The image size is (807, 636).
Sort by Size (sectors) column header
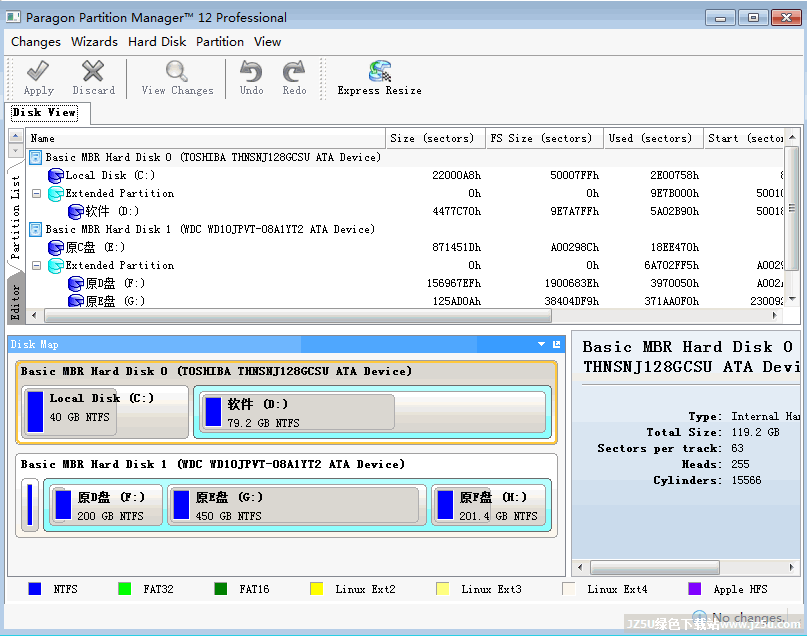click(435, 138)
